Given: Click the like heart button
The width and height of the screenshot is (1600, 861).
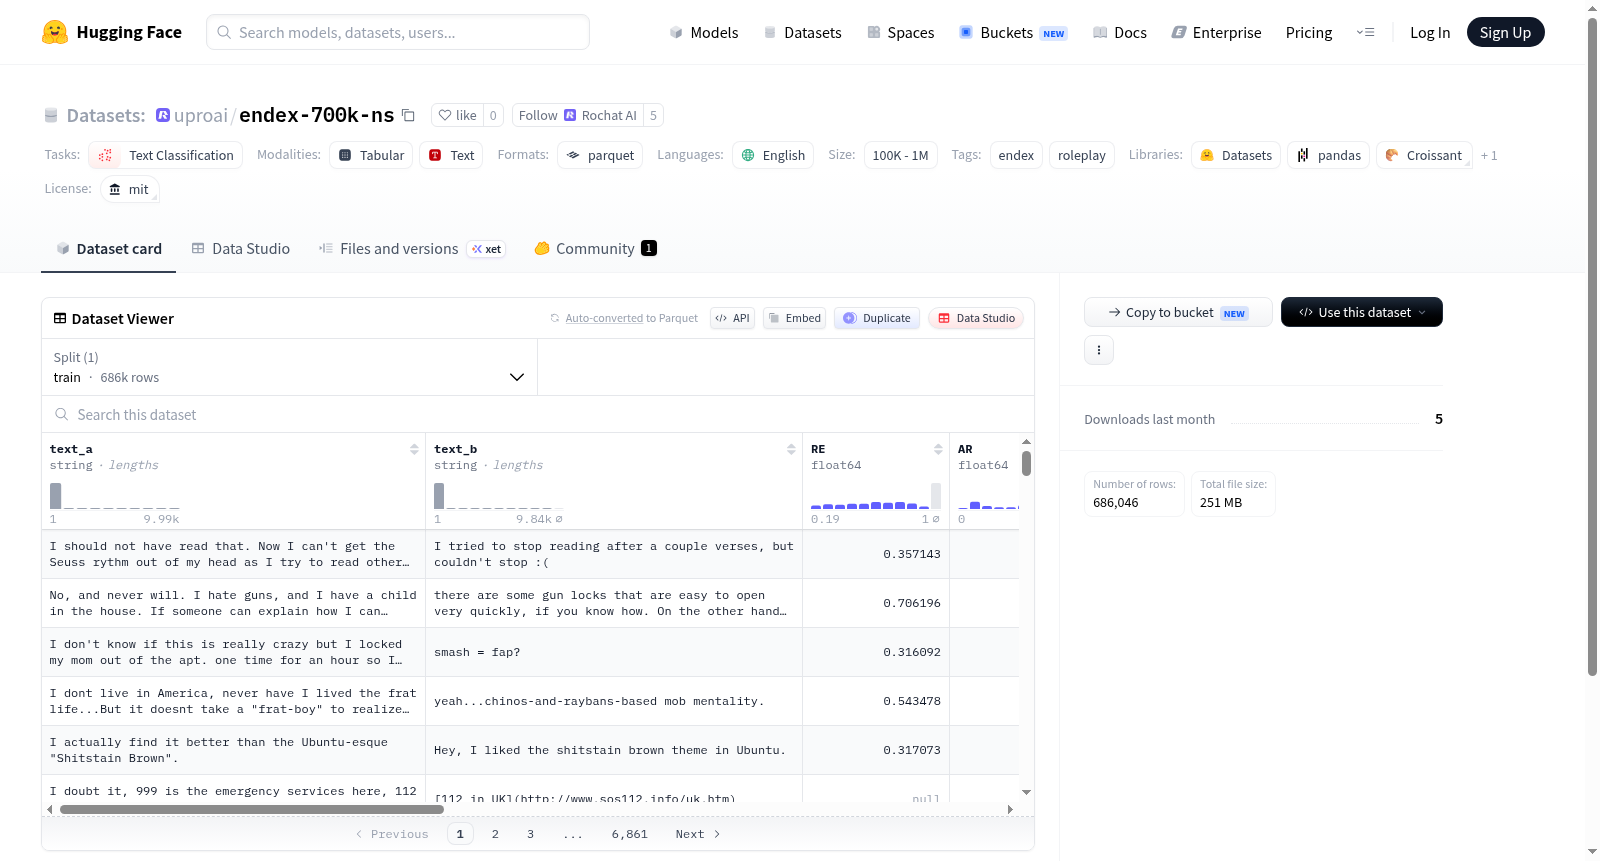Looking at the screenshot, I should pos(457,115).
